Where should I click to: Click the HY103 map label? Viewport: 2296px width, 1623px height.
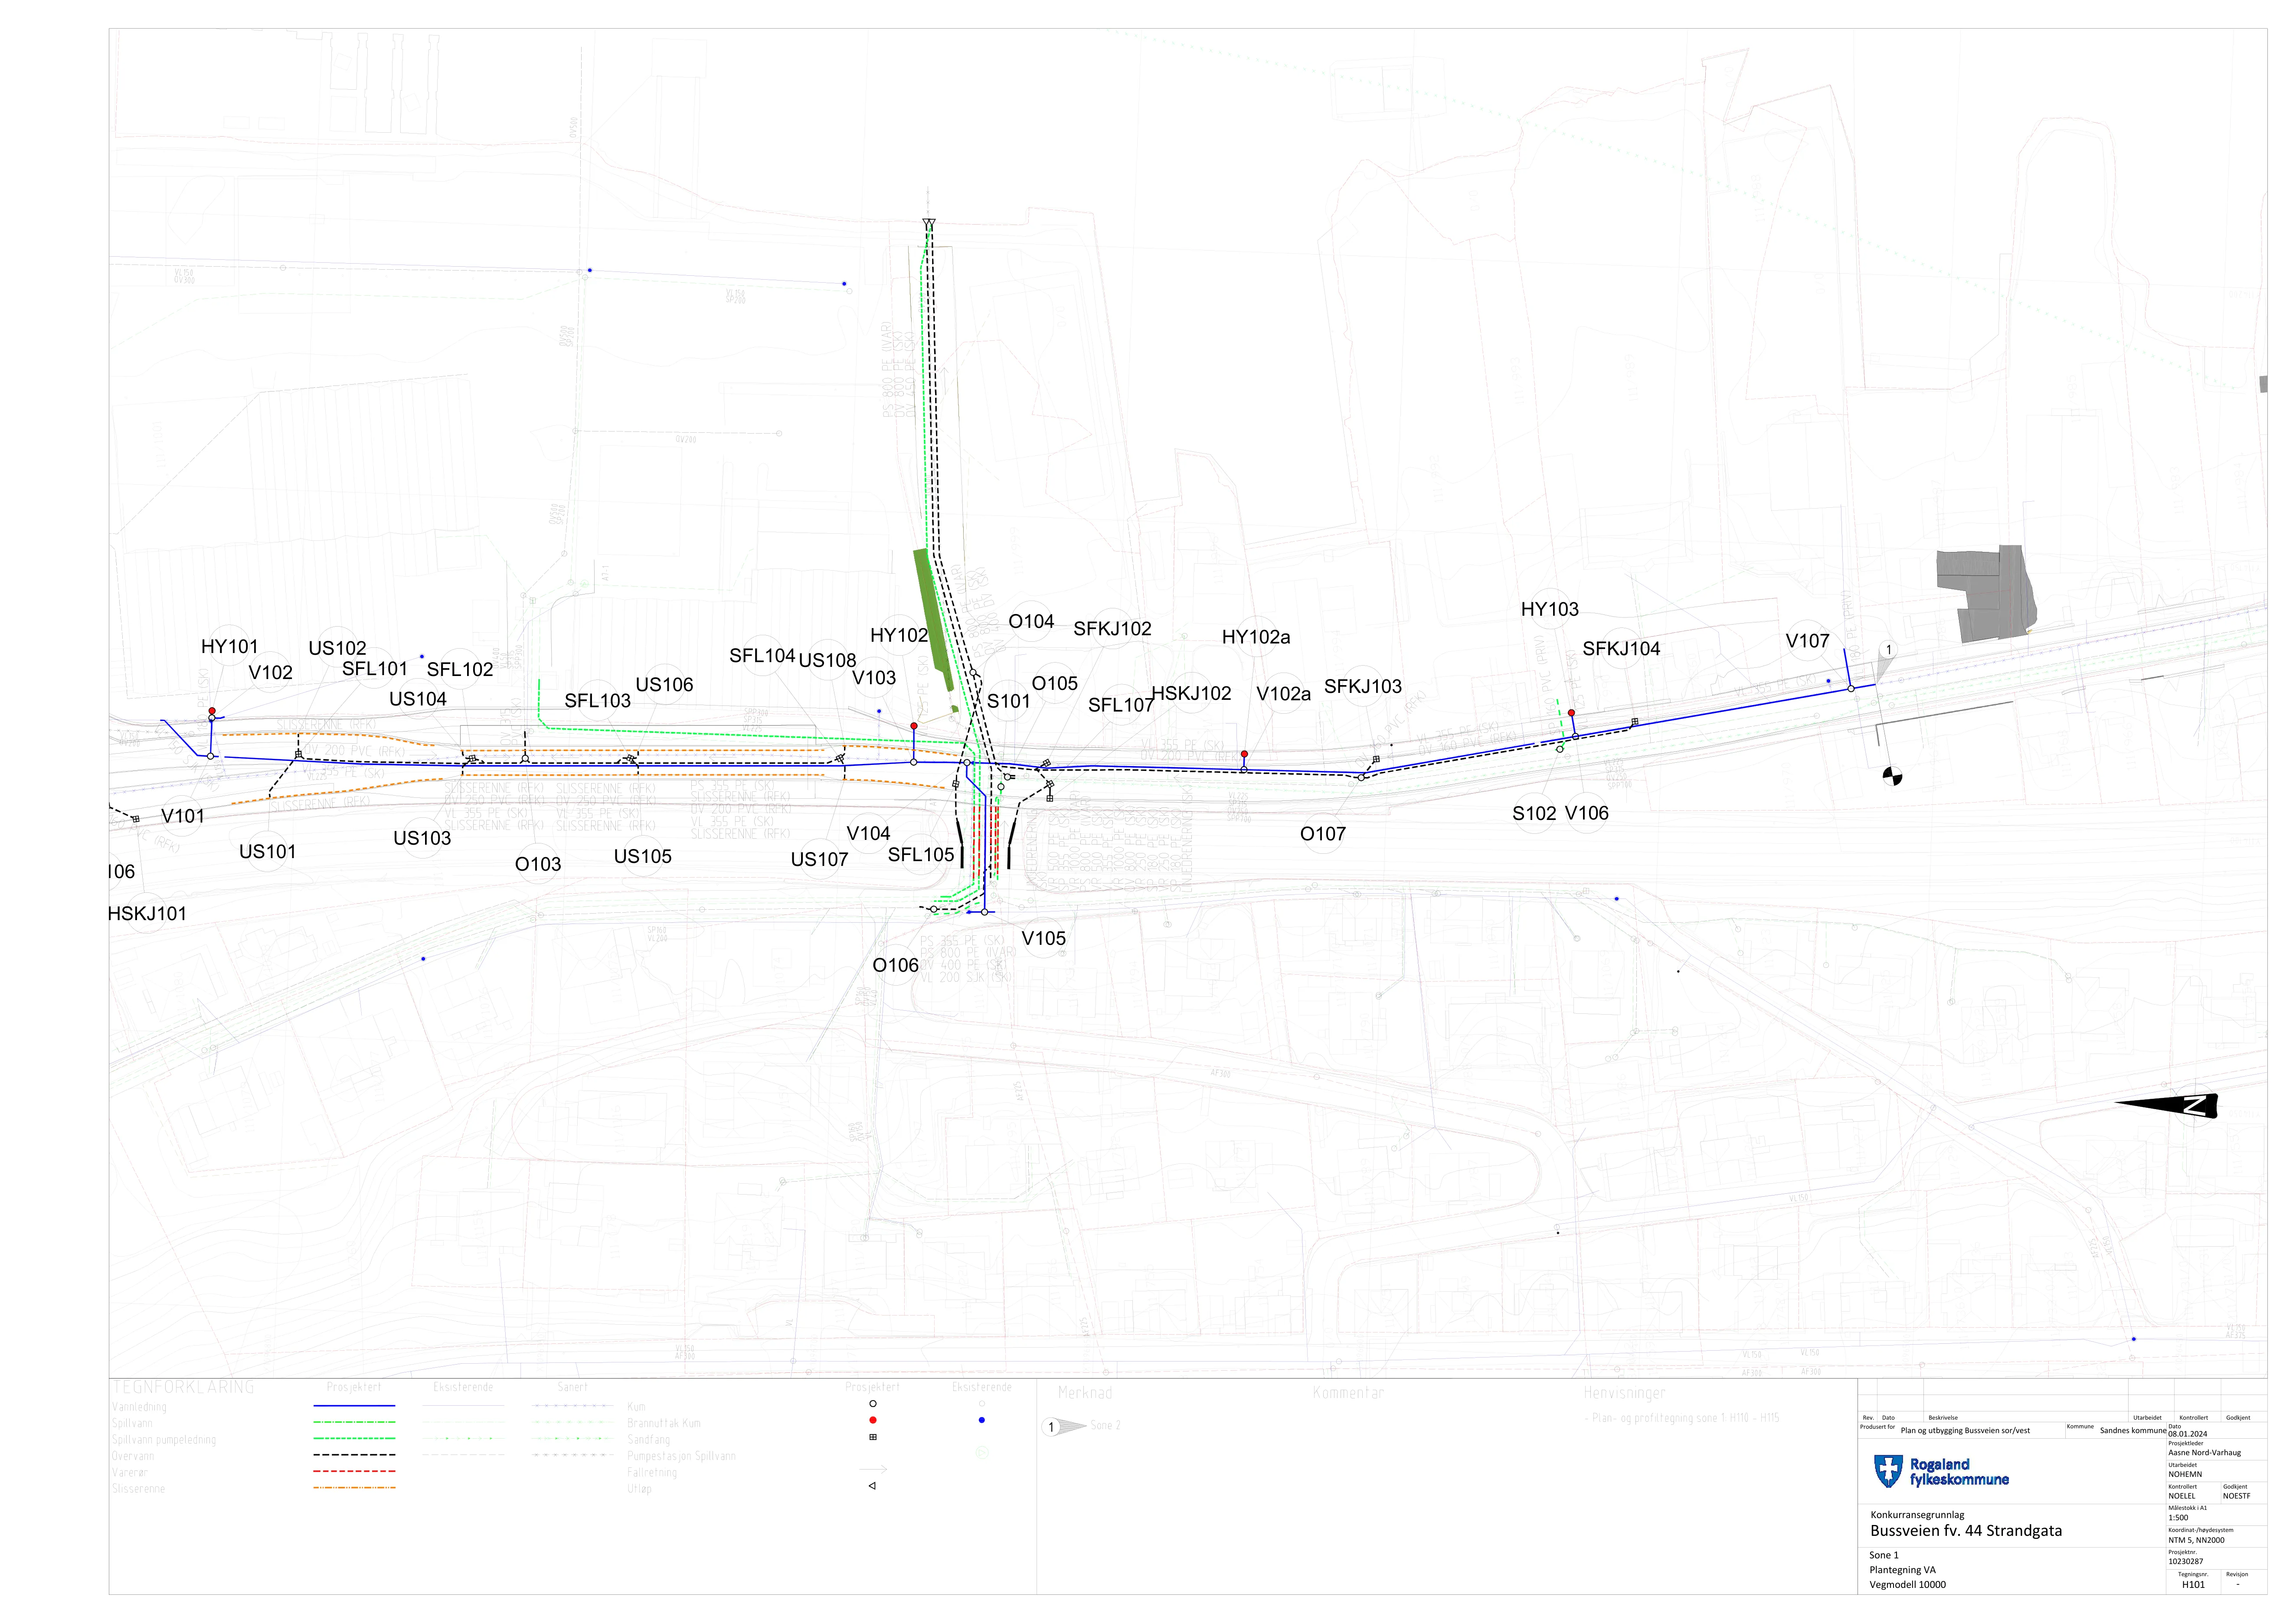pos(1550,609)
